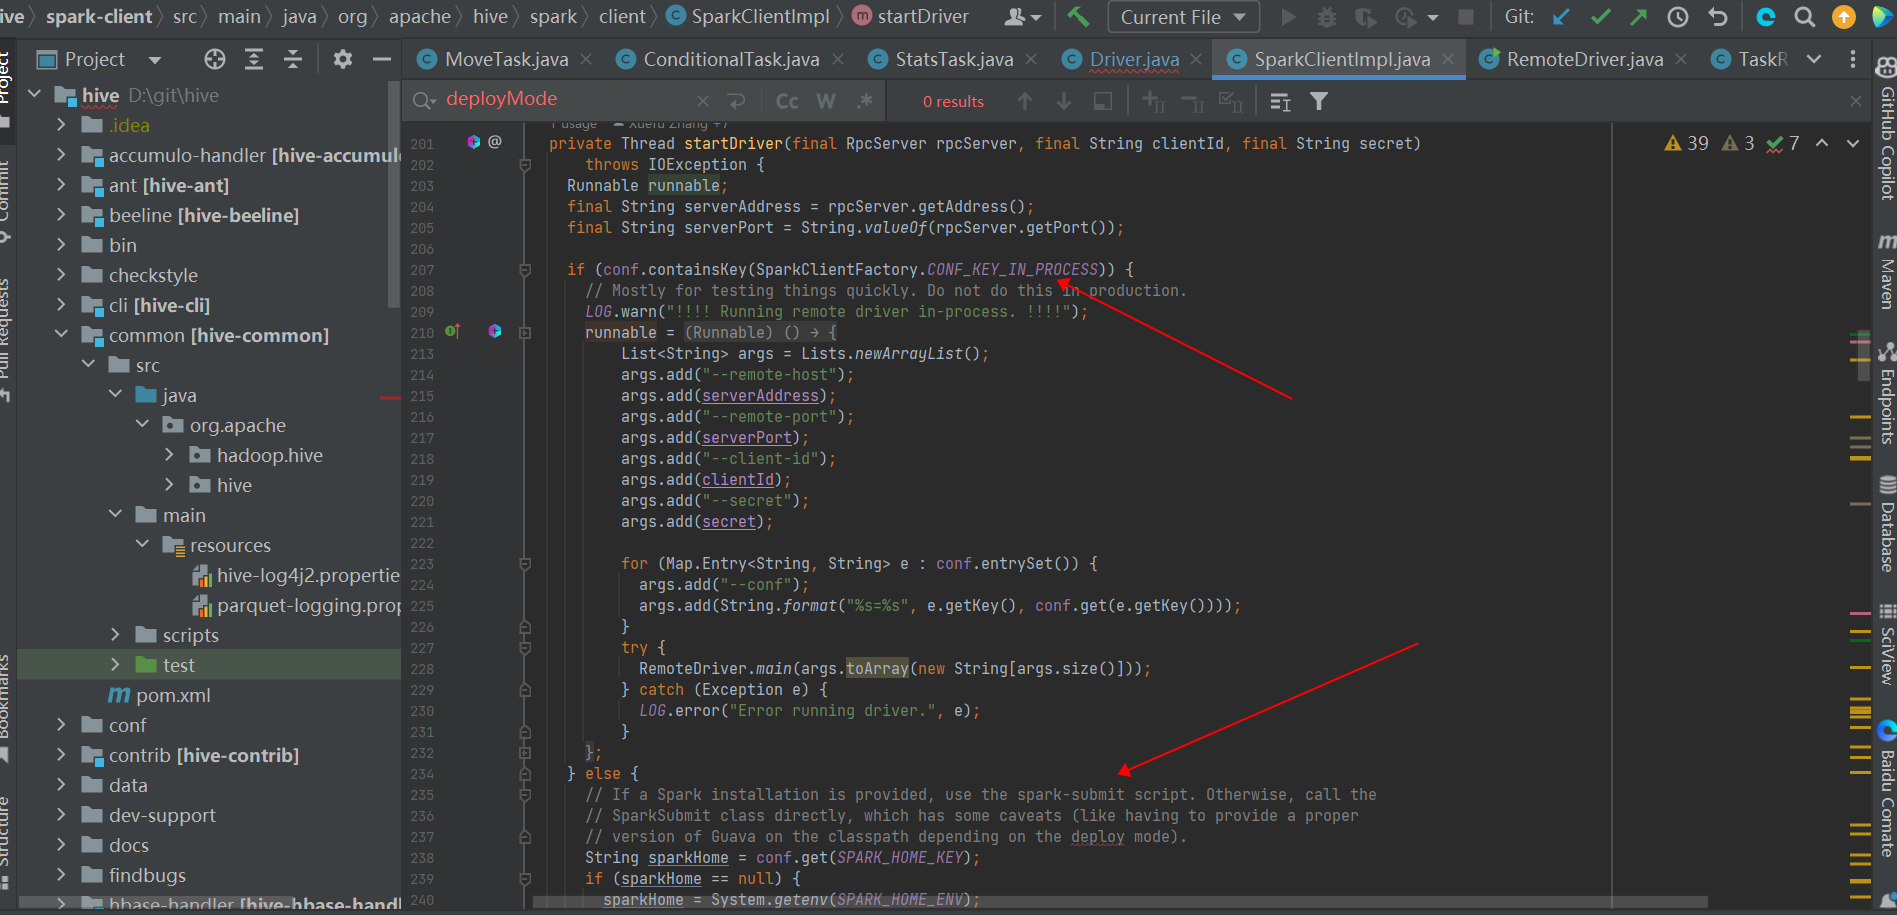Switch to the ConditionalTask.java tab

click(731, 59)
